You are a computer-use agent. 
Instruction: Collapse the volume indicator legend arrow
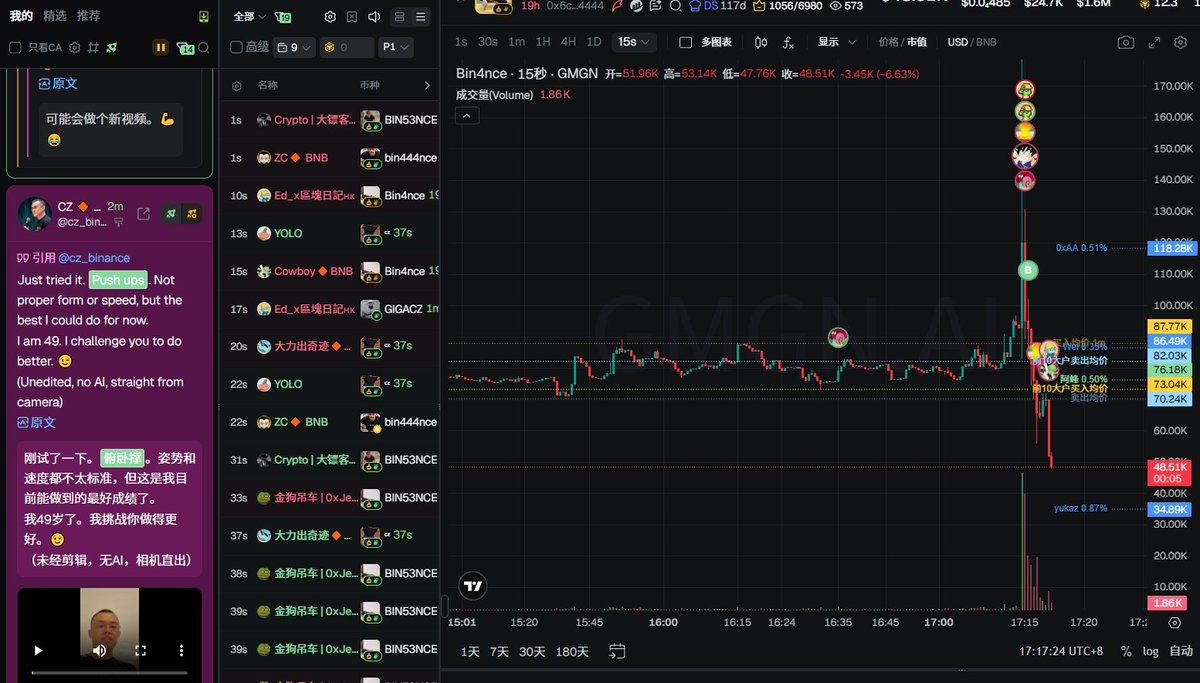(467, 115)
